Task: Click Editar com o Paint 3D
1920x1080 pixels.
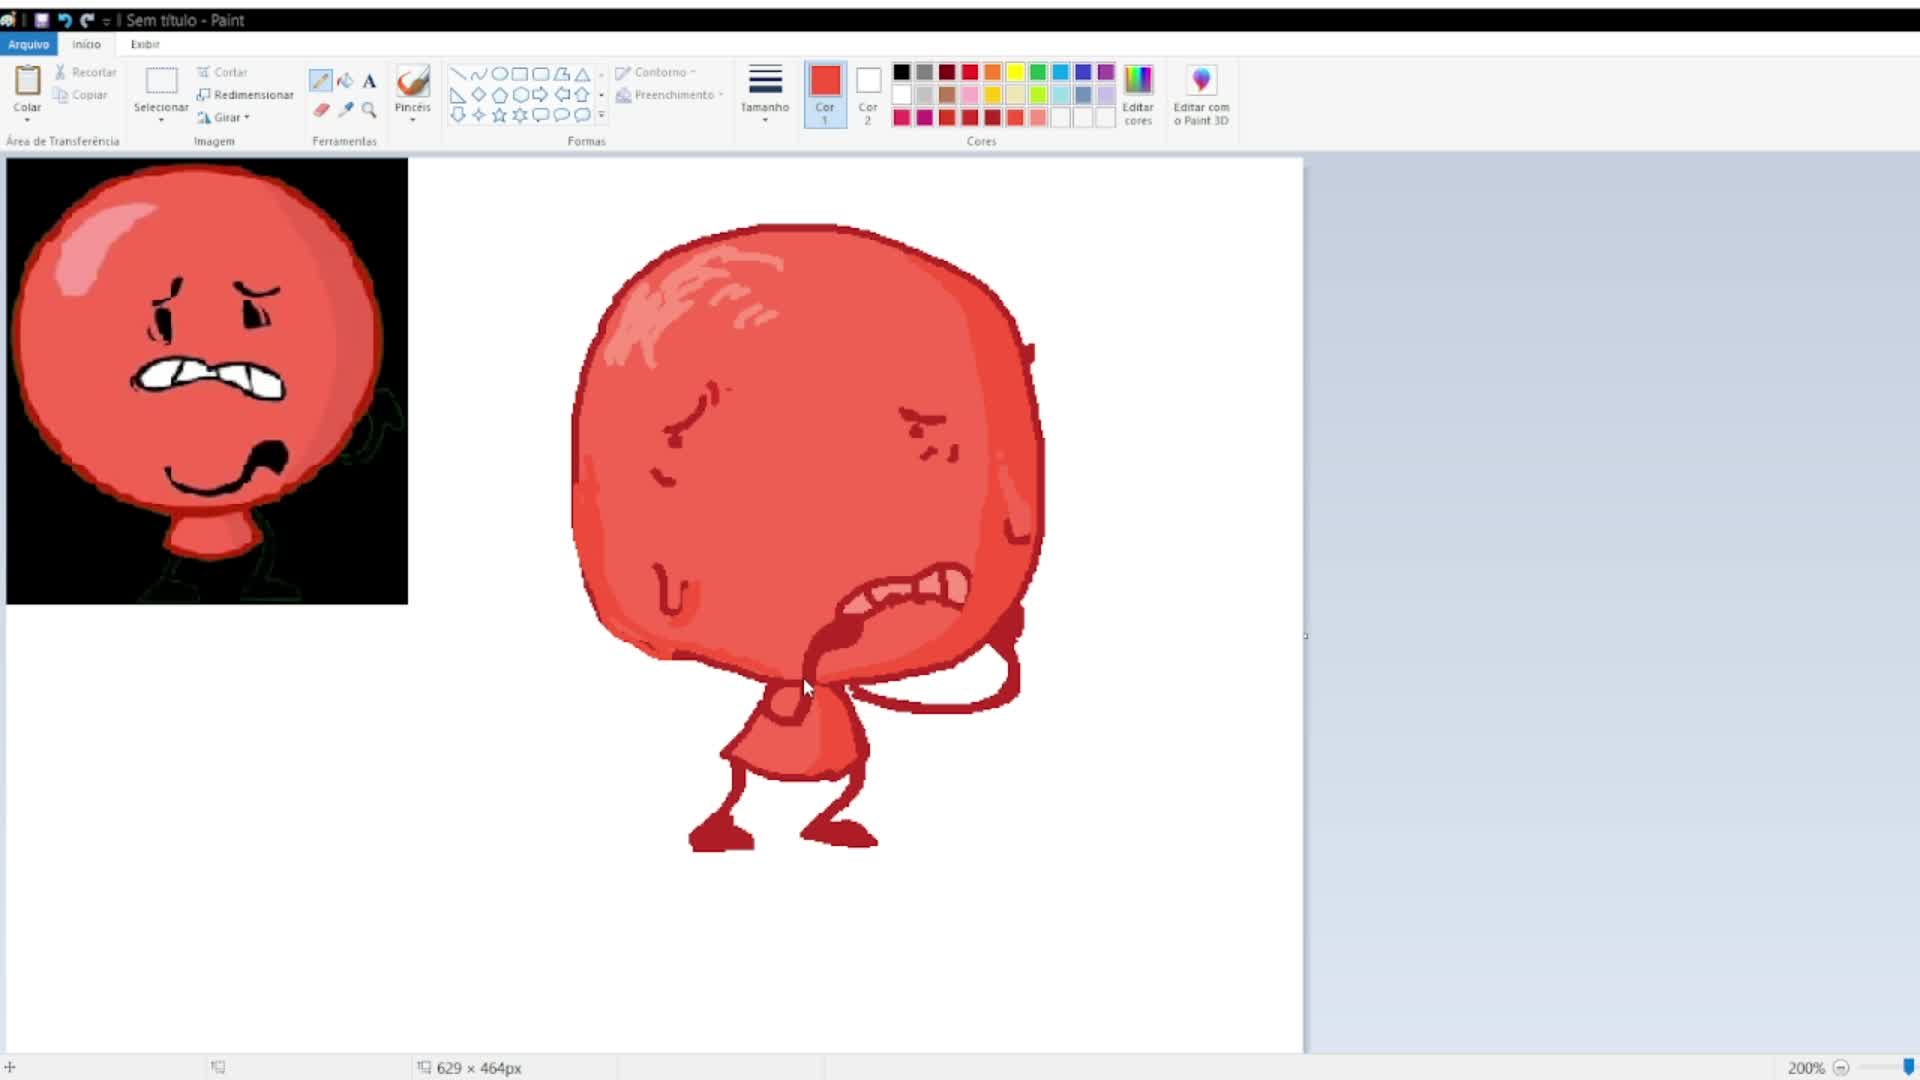Action: pyautogui.click(x=1201, y=95)
